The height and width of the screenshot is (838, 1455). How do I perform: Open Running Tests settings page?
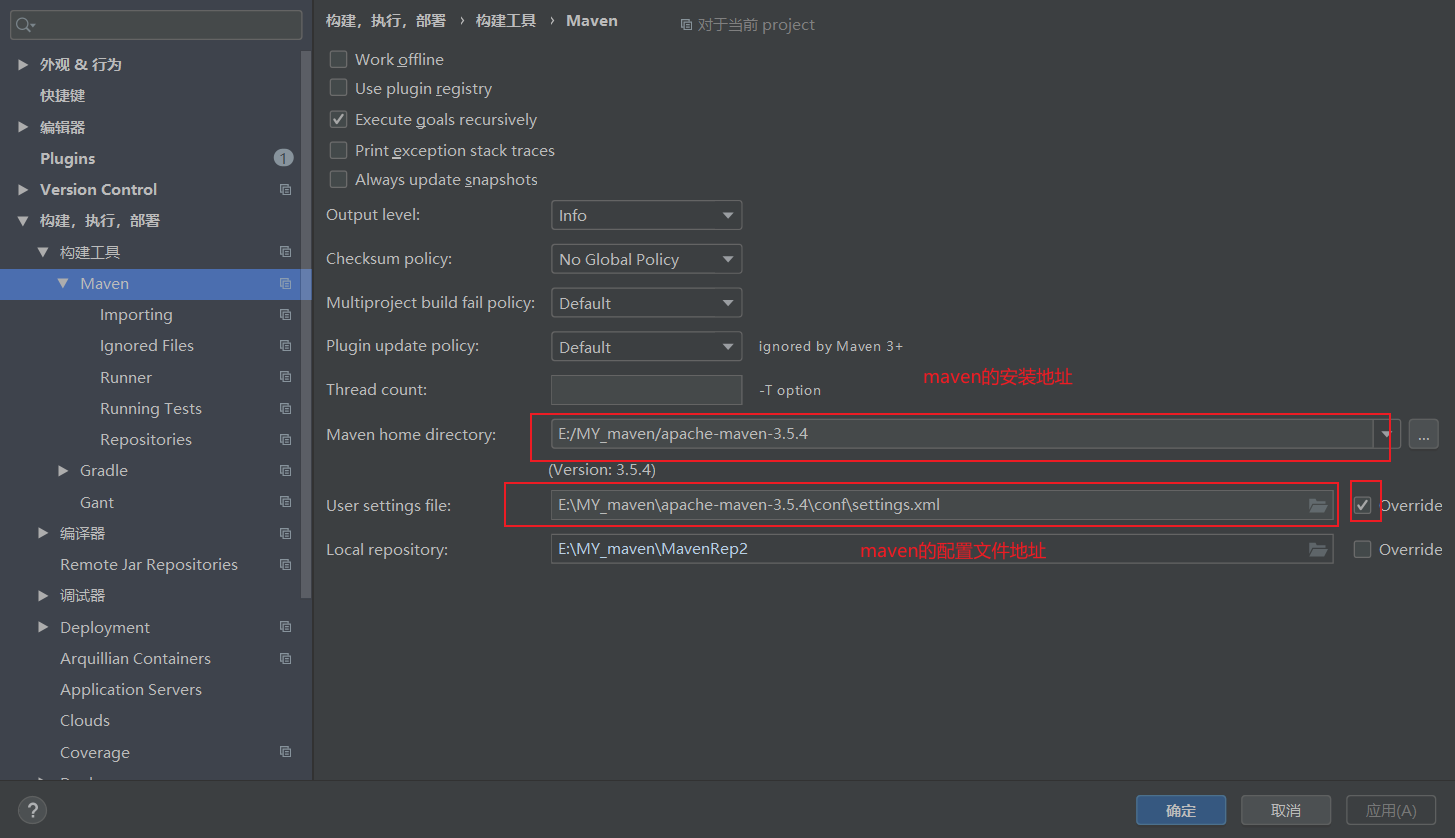tap(151, 409)
